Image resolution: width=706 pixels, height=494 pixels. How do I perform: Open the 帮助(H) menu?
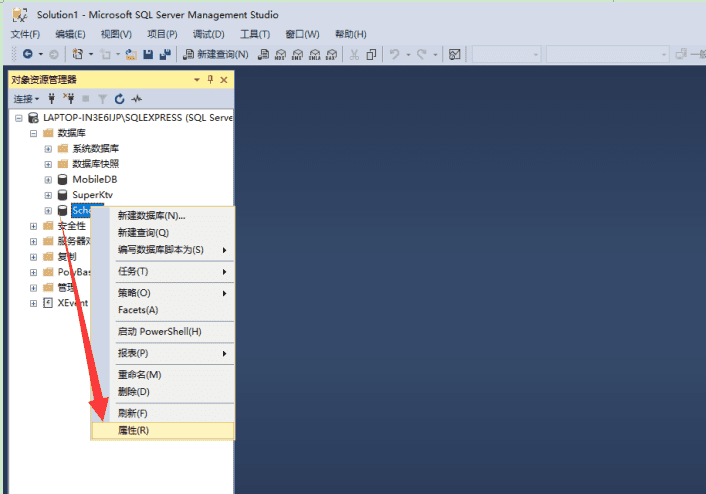click(x=350, y=34)
